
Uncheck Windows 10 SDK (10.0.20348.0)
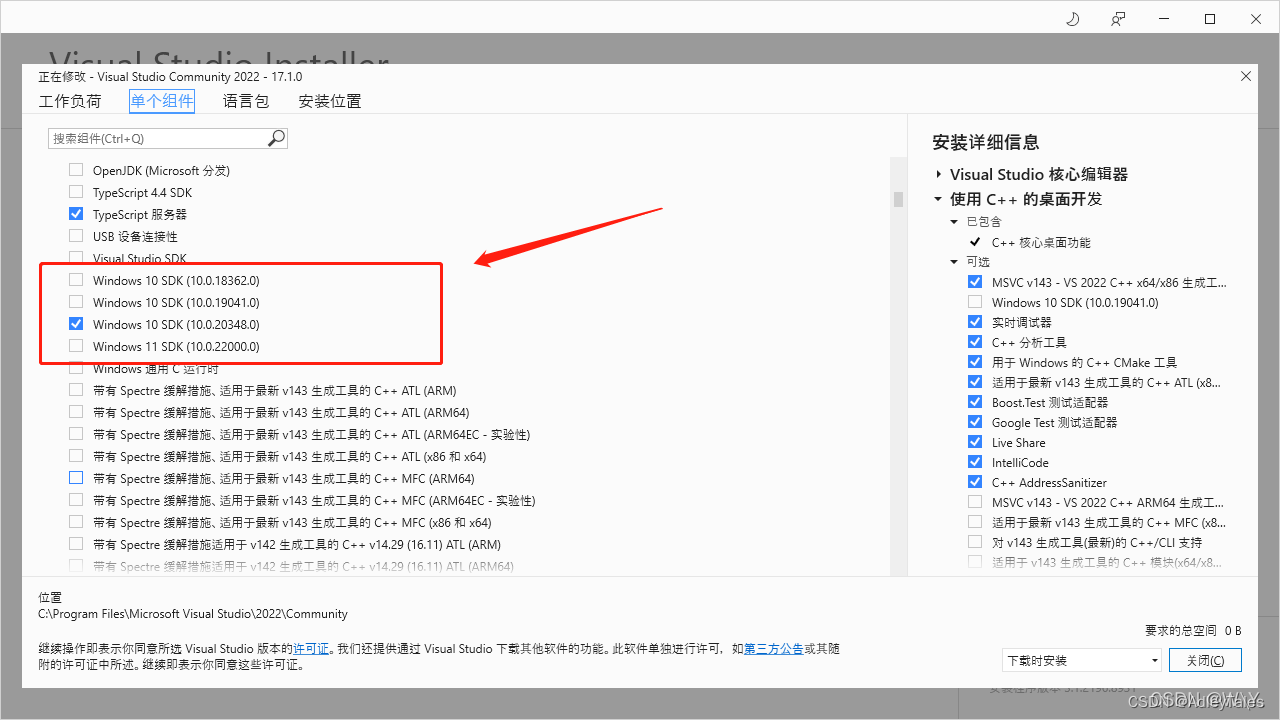(x=76, y=324)
